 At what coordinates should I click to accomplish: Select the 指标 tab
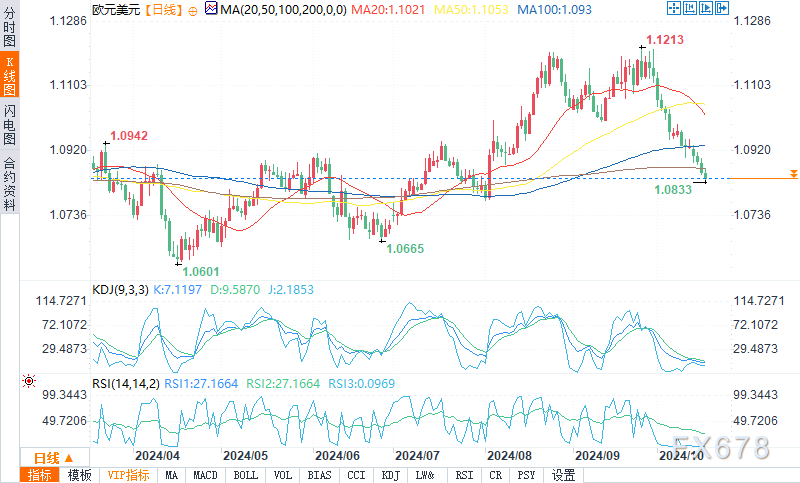tap(40, 475)
